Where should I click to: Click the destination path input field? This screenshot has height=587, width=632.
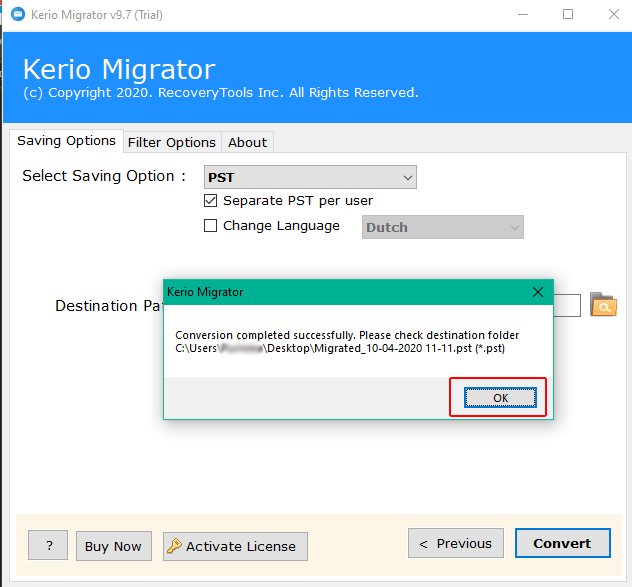(567, 305)
